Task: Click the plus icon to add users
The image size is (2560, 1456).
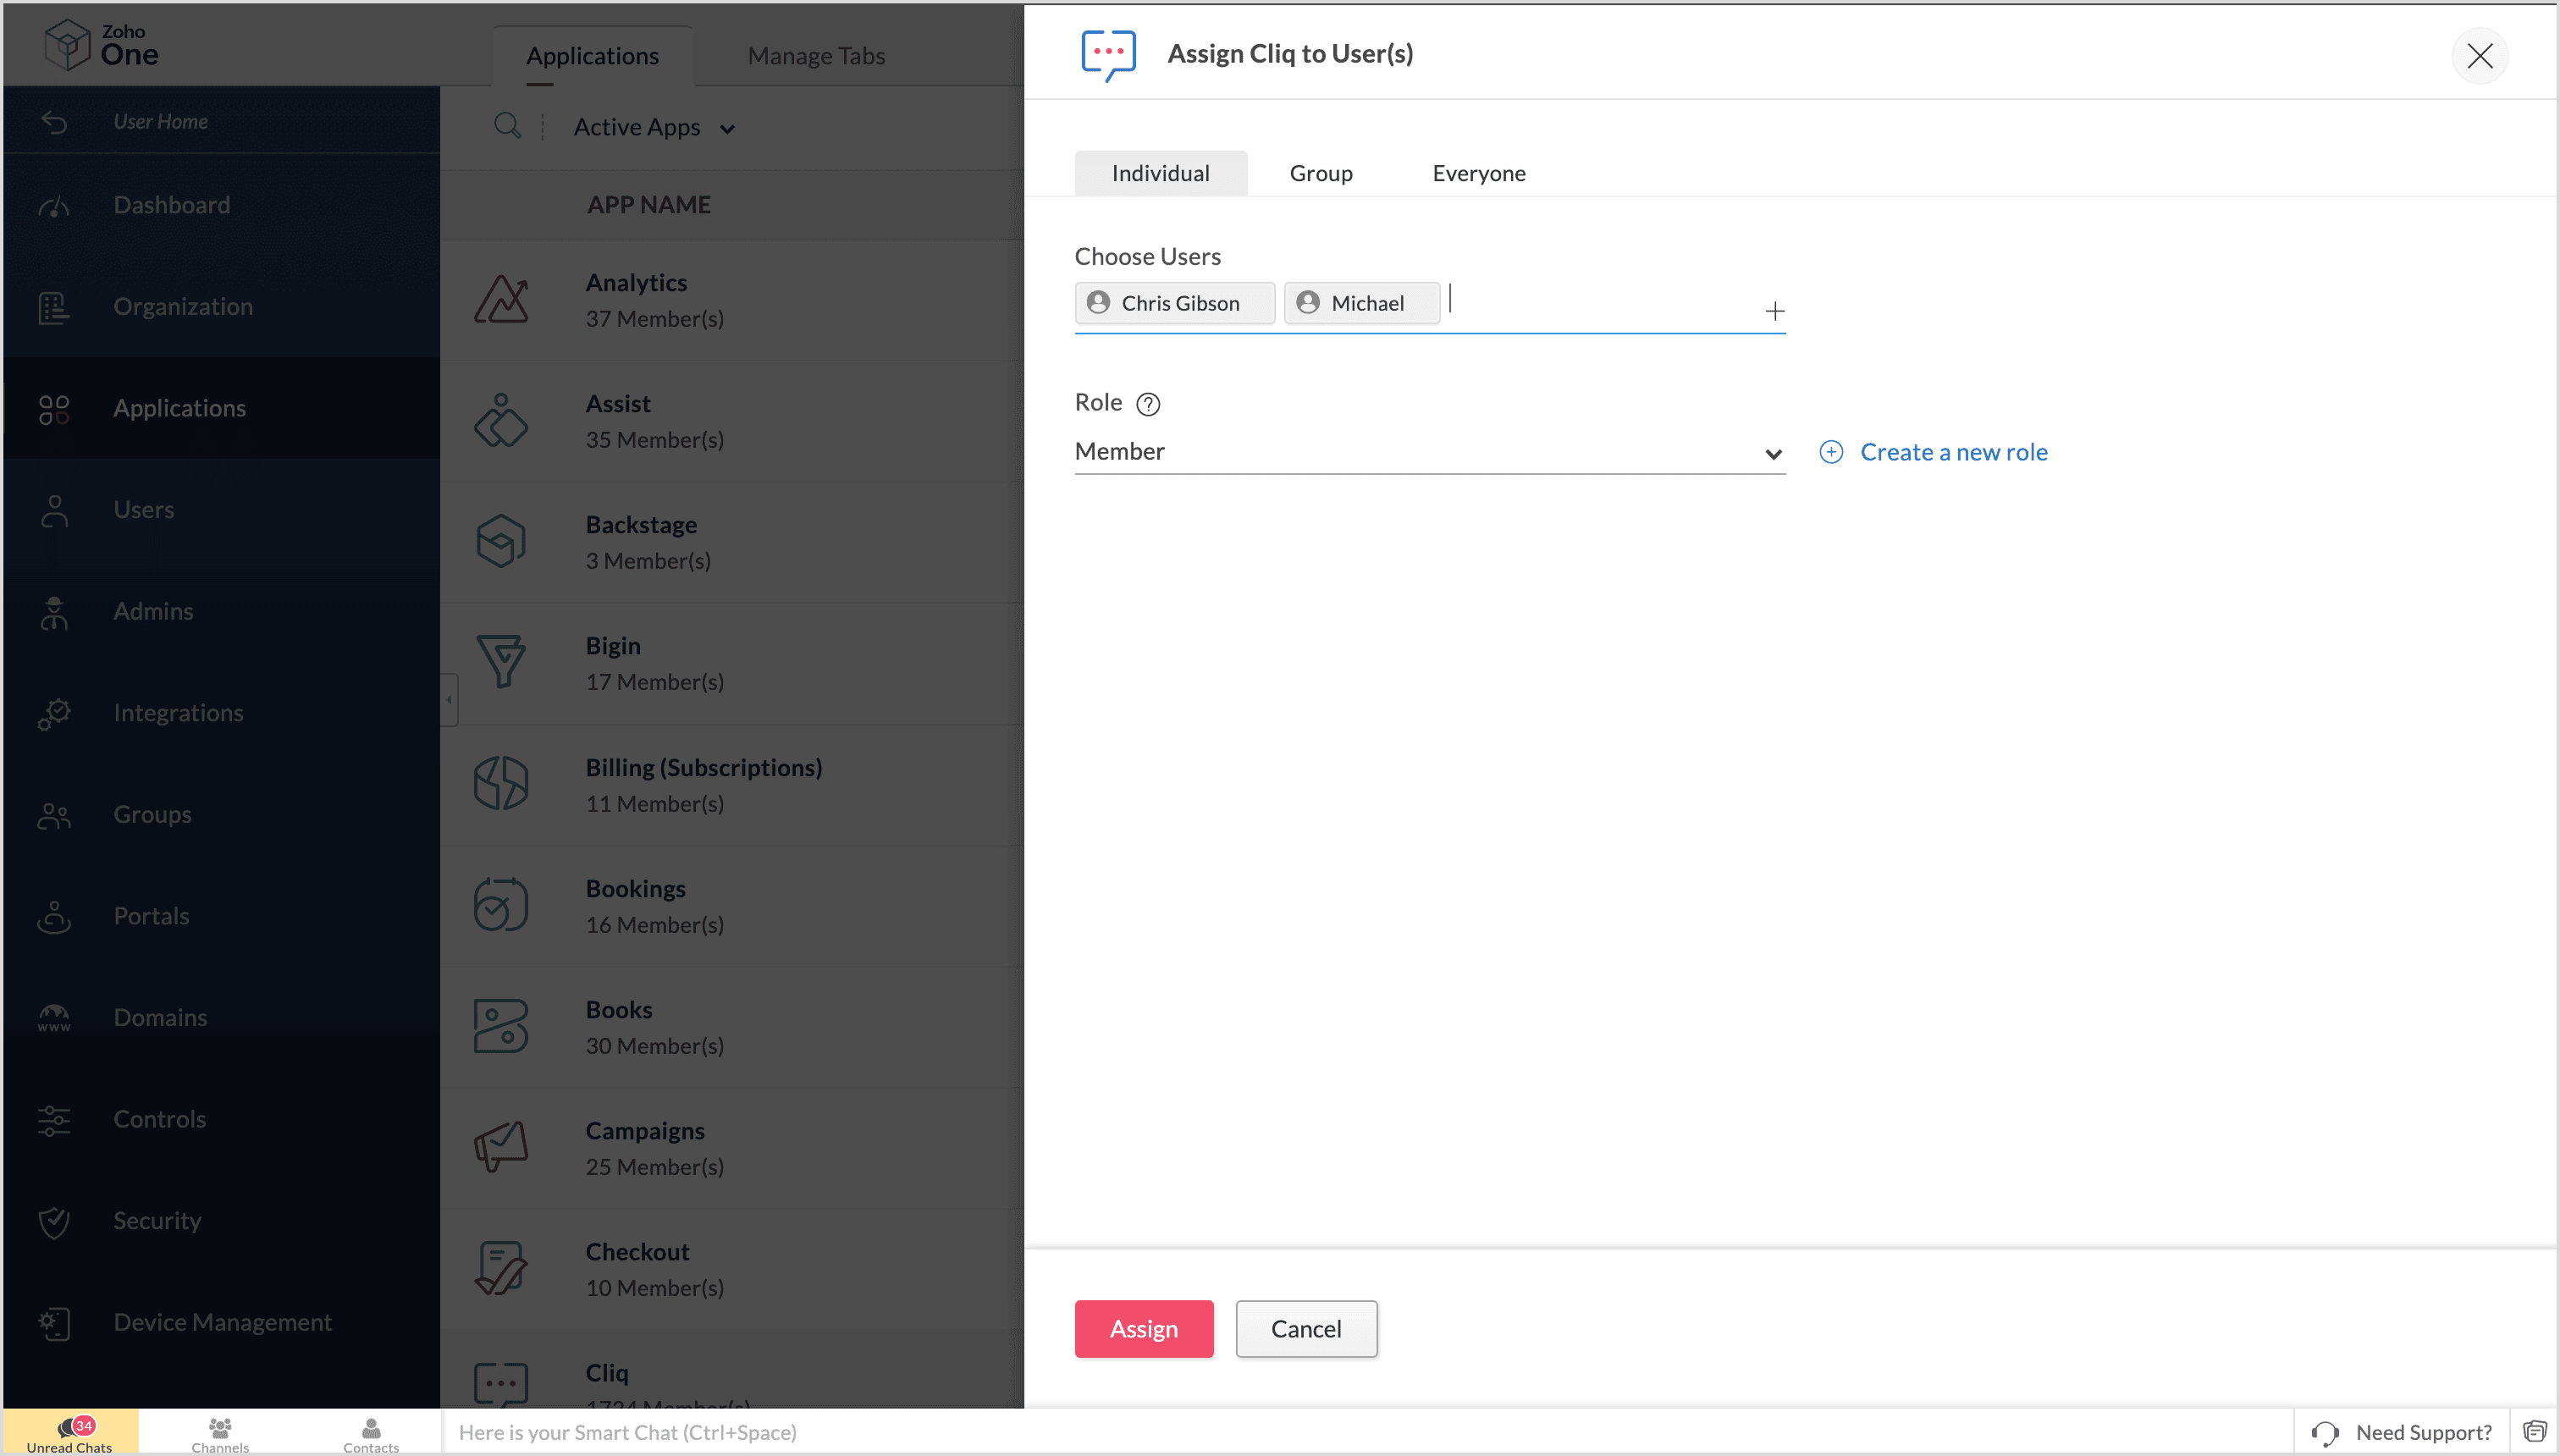Action: tap(1774, 312)
